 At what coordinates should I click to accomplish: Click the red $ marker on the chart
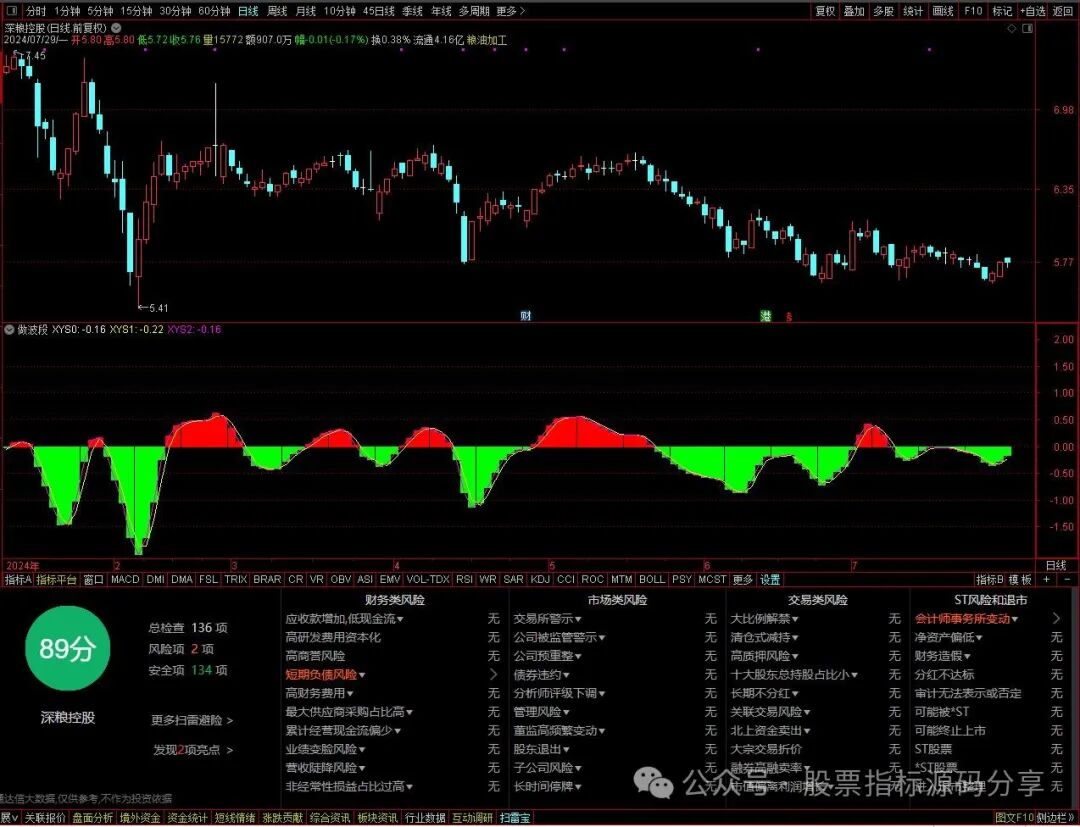pos(789,317)
